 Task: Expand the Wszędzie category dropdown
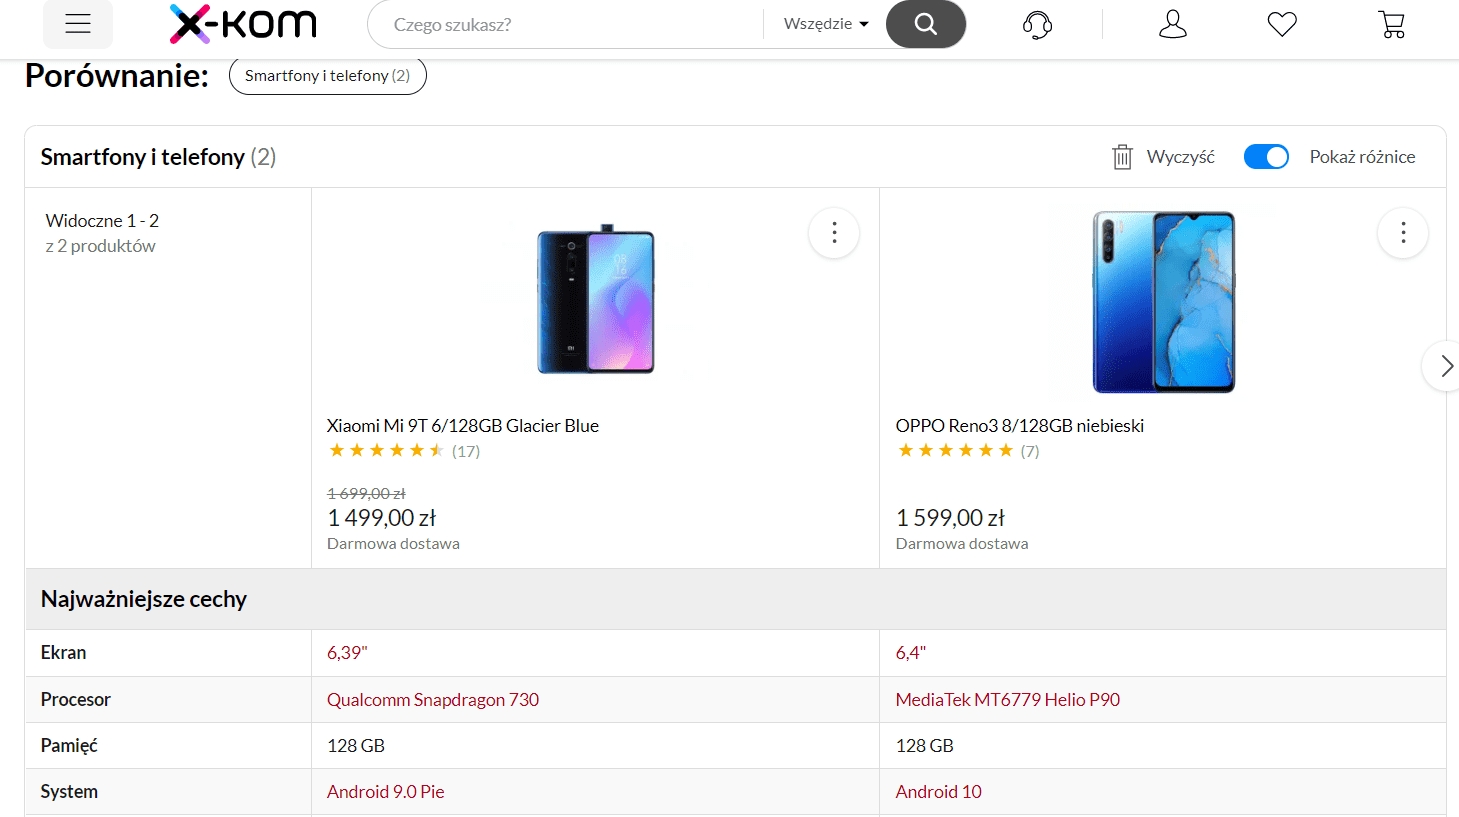[826, 24]
